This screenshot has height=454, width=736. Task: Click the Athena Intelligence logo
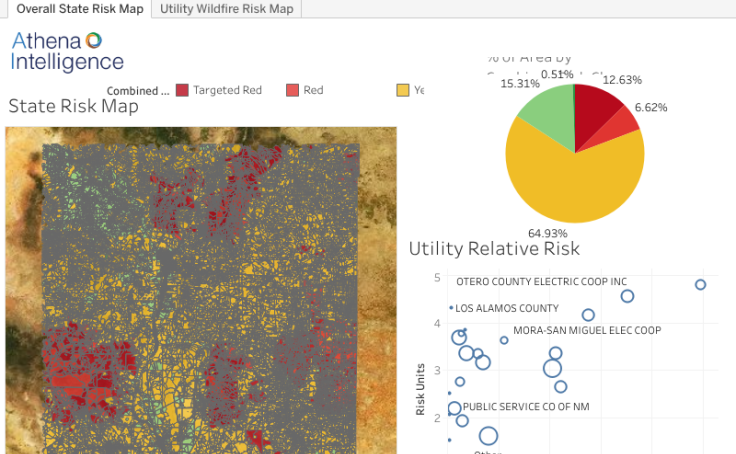click(66, 50)
